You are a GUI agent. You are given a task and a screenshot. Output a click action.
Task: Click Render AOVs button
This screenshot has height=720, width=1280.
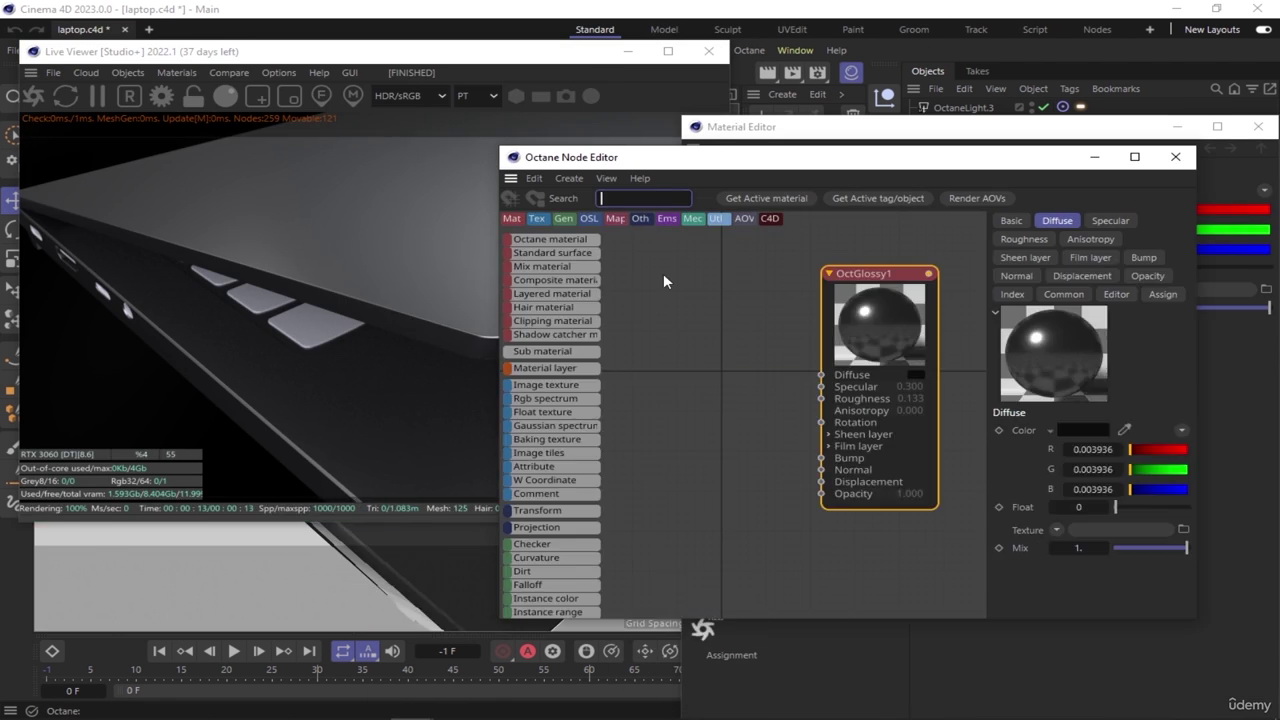(x=977, y=198)
